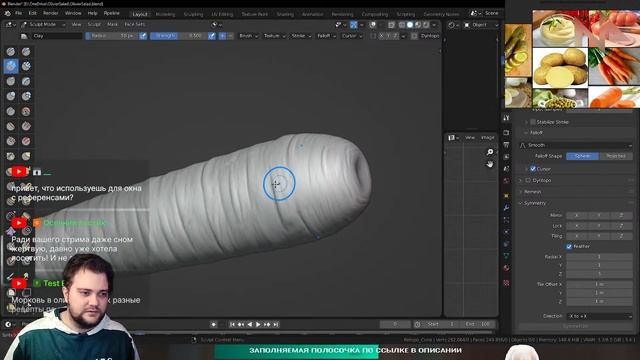Open the Brush settings dropdown
The image size is (640, 360).
(x=248, y=36)
